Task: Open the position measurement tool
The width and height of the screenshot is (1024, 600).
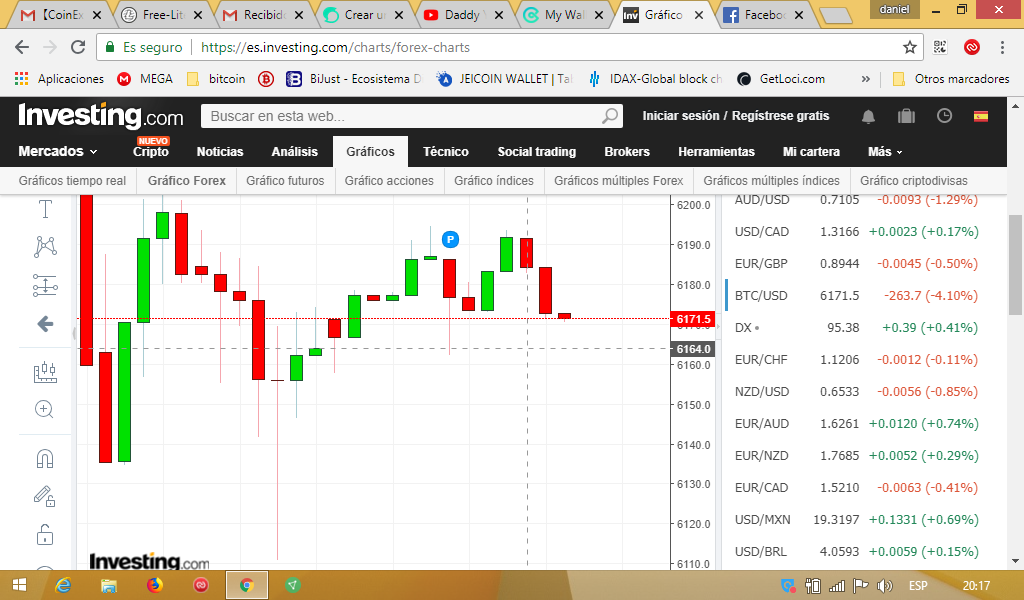Action: [45, 285]
